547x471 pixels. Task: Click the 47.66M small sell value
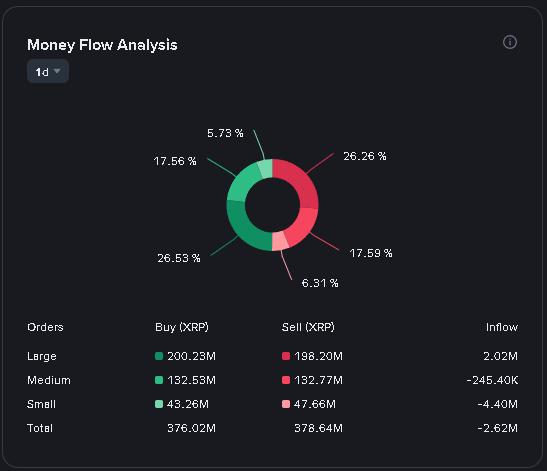pyautogui.click(x=315, y=404)
